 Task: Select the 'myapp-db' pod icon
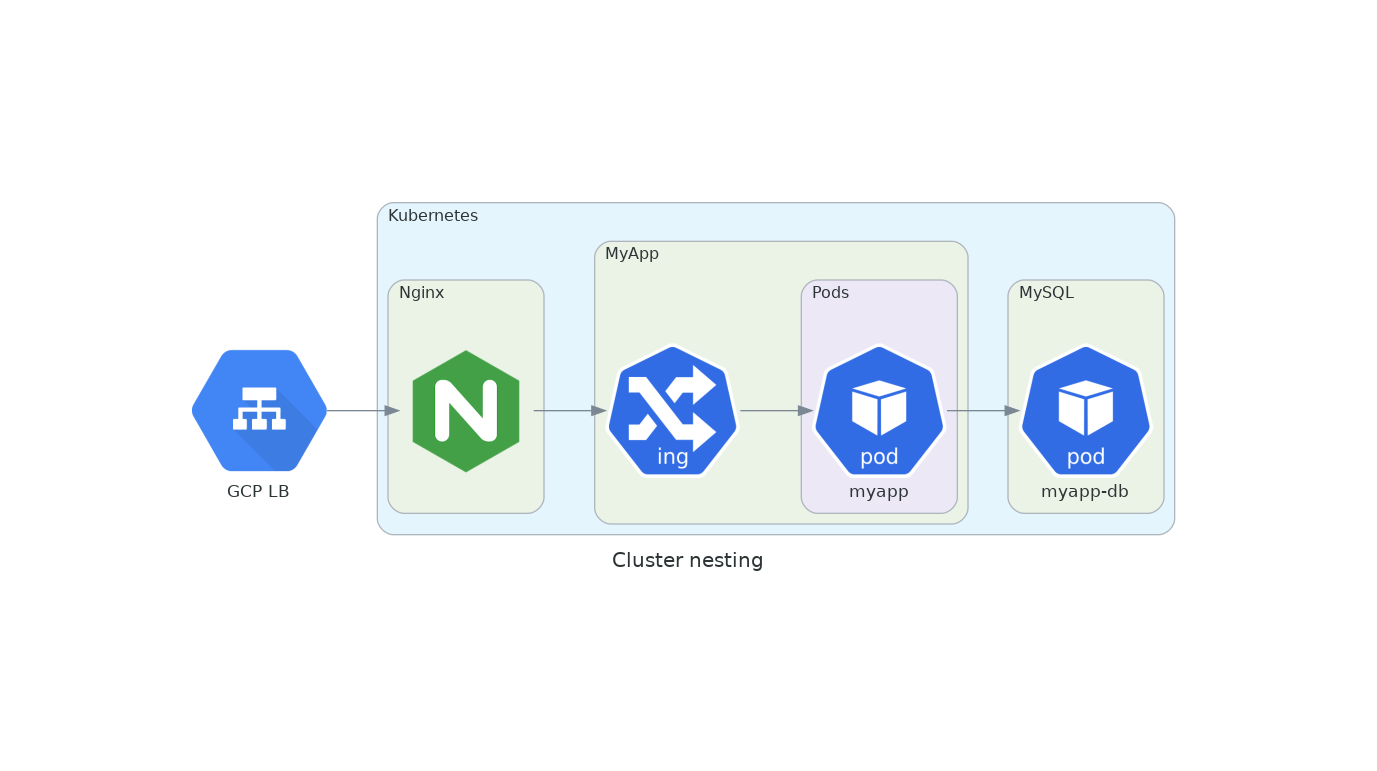(x=1086, y=410)
